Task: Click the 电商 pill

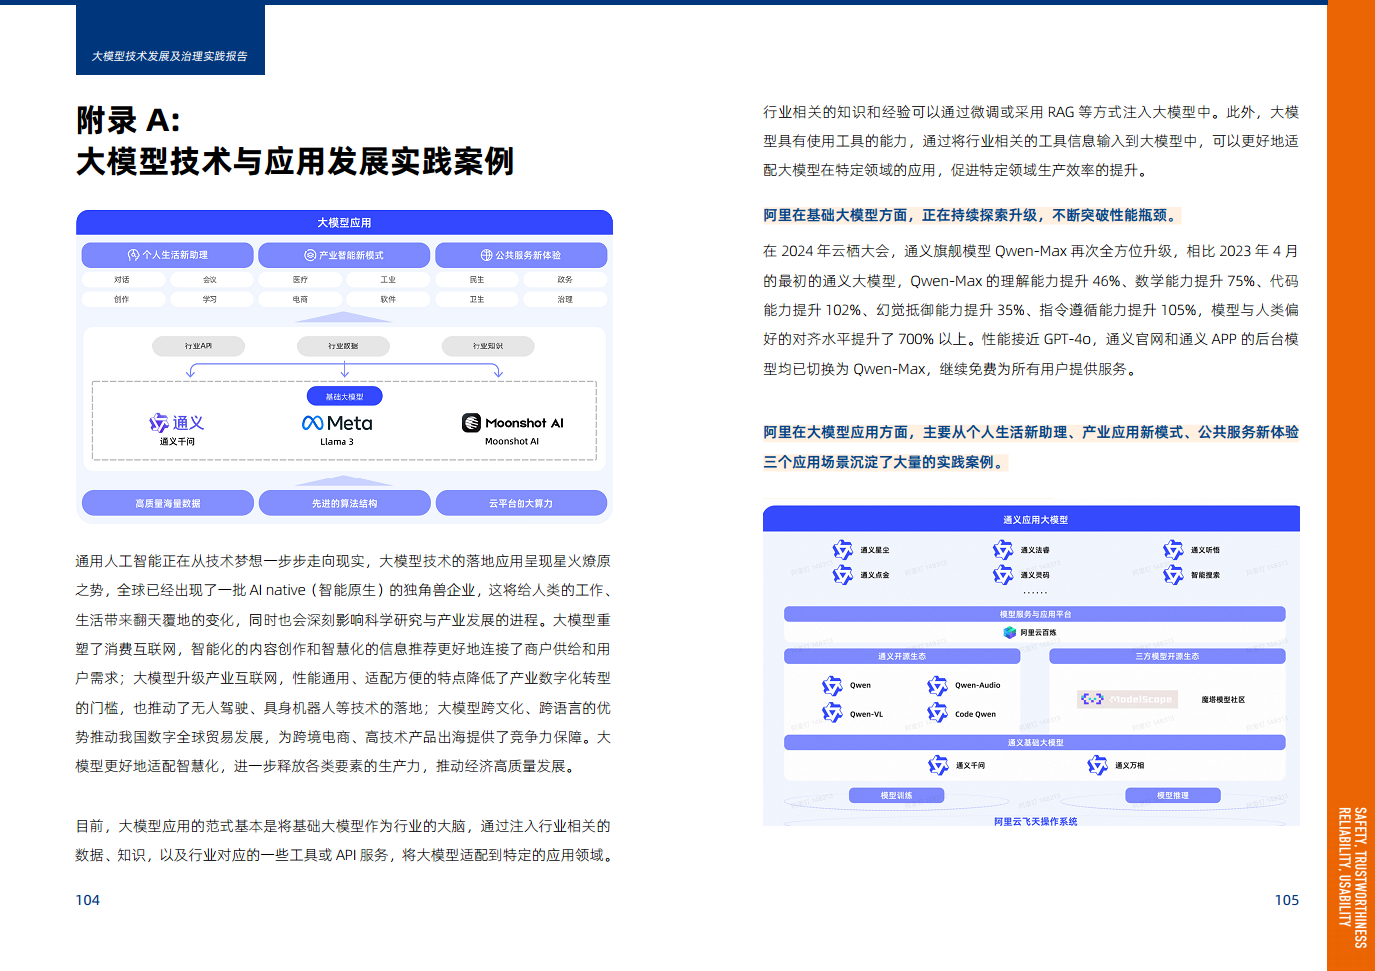Action: pyautogui.click(x=300, y=299)
